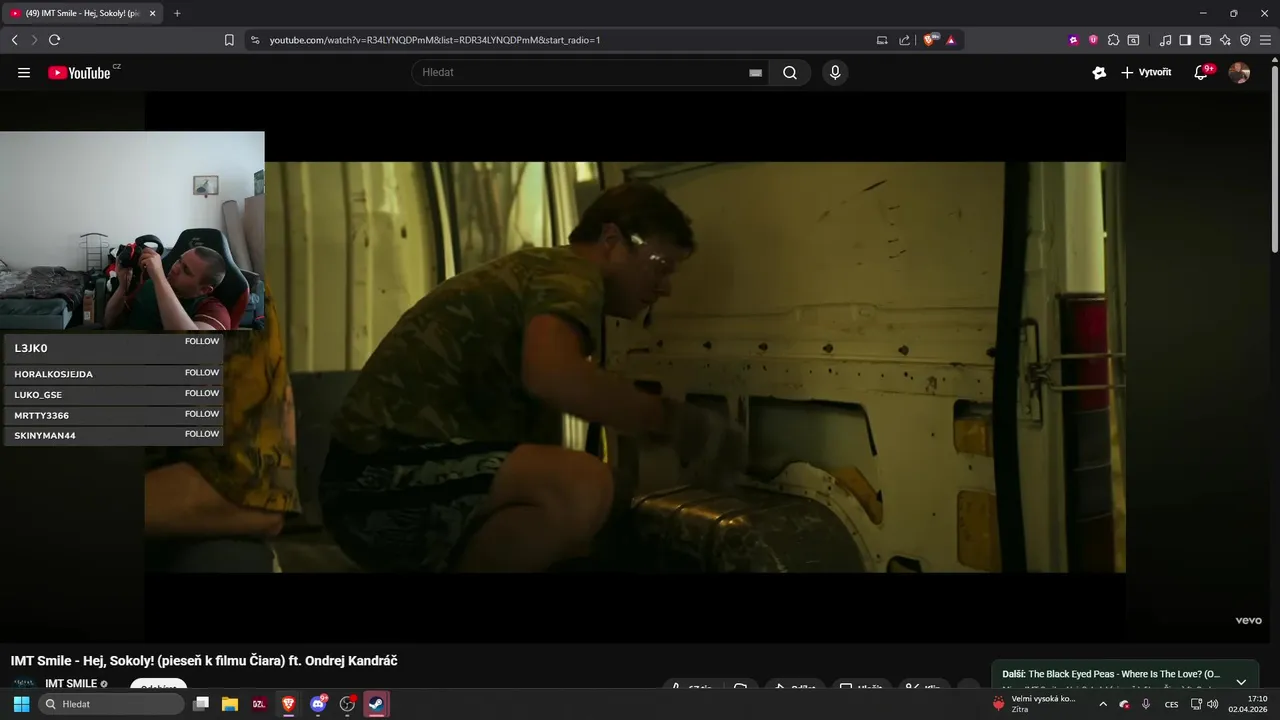Screen dimensions: 1280x720
Task: Follow SKINYMAN44 in the overlay list
Action: click(x=202, y=434)
